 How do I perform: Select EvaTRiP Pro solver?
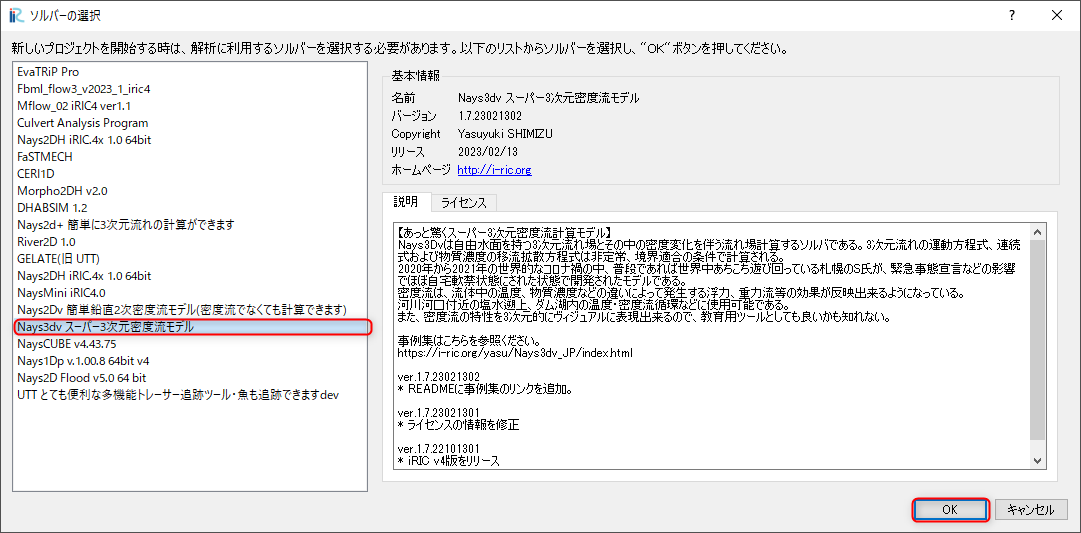(190, 72)
